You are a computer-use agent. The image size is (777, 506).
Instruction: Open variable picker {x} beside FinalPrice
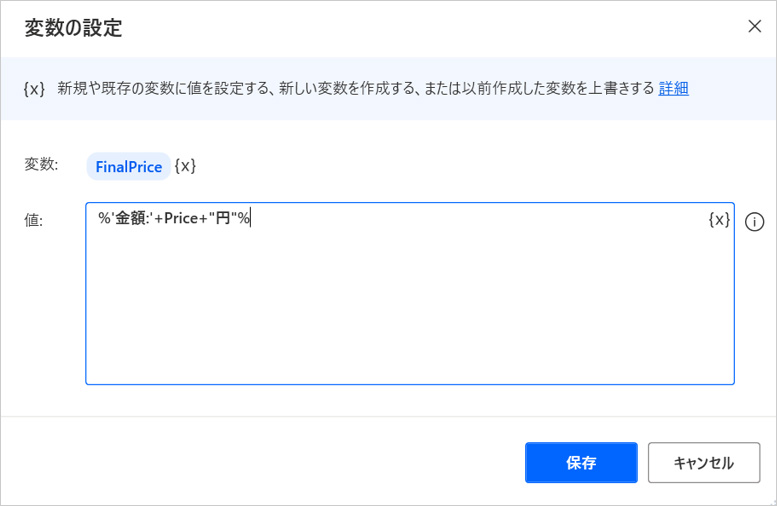(185, 166)
